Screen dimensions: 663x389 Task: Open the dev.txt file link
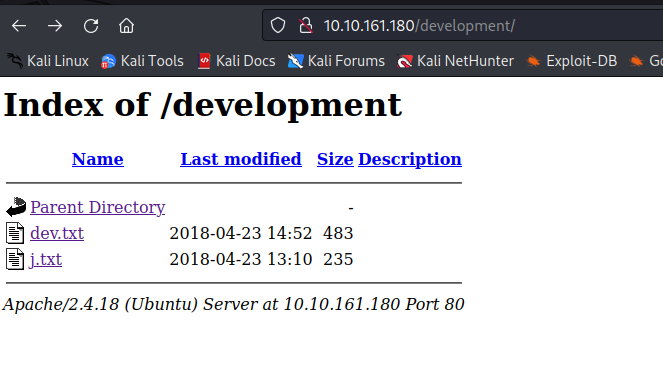pos(57,233)
